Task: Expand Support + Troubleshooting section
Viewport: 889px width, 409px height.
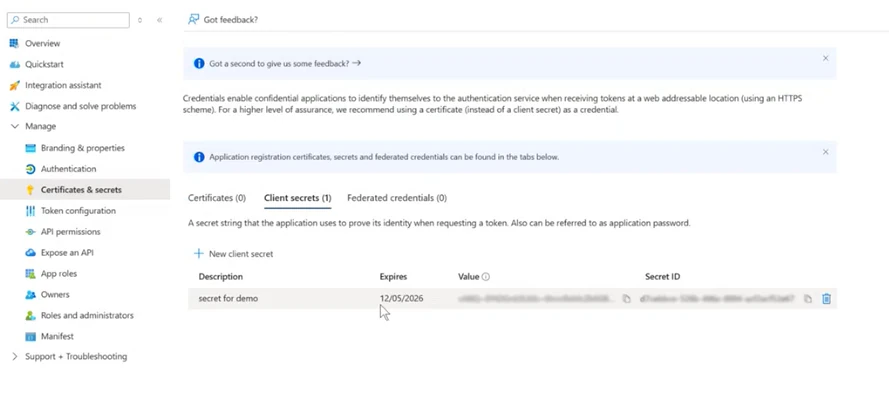Action: (15, 357)
